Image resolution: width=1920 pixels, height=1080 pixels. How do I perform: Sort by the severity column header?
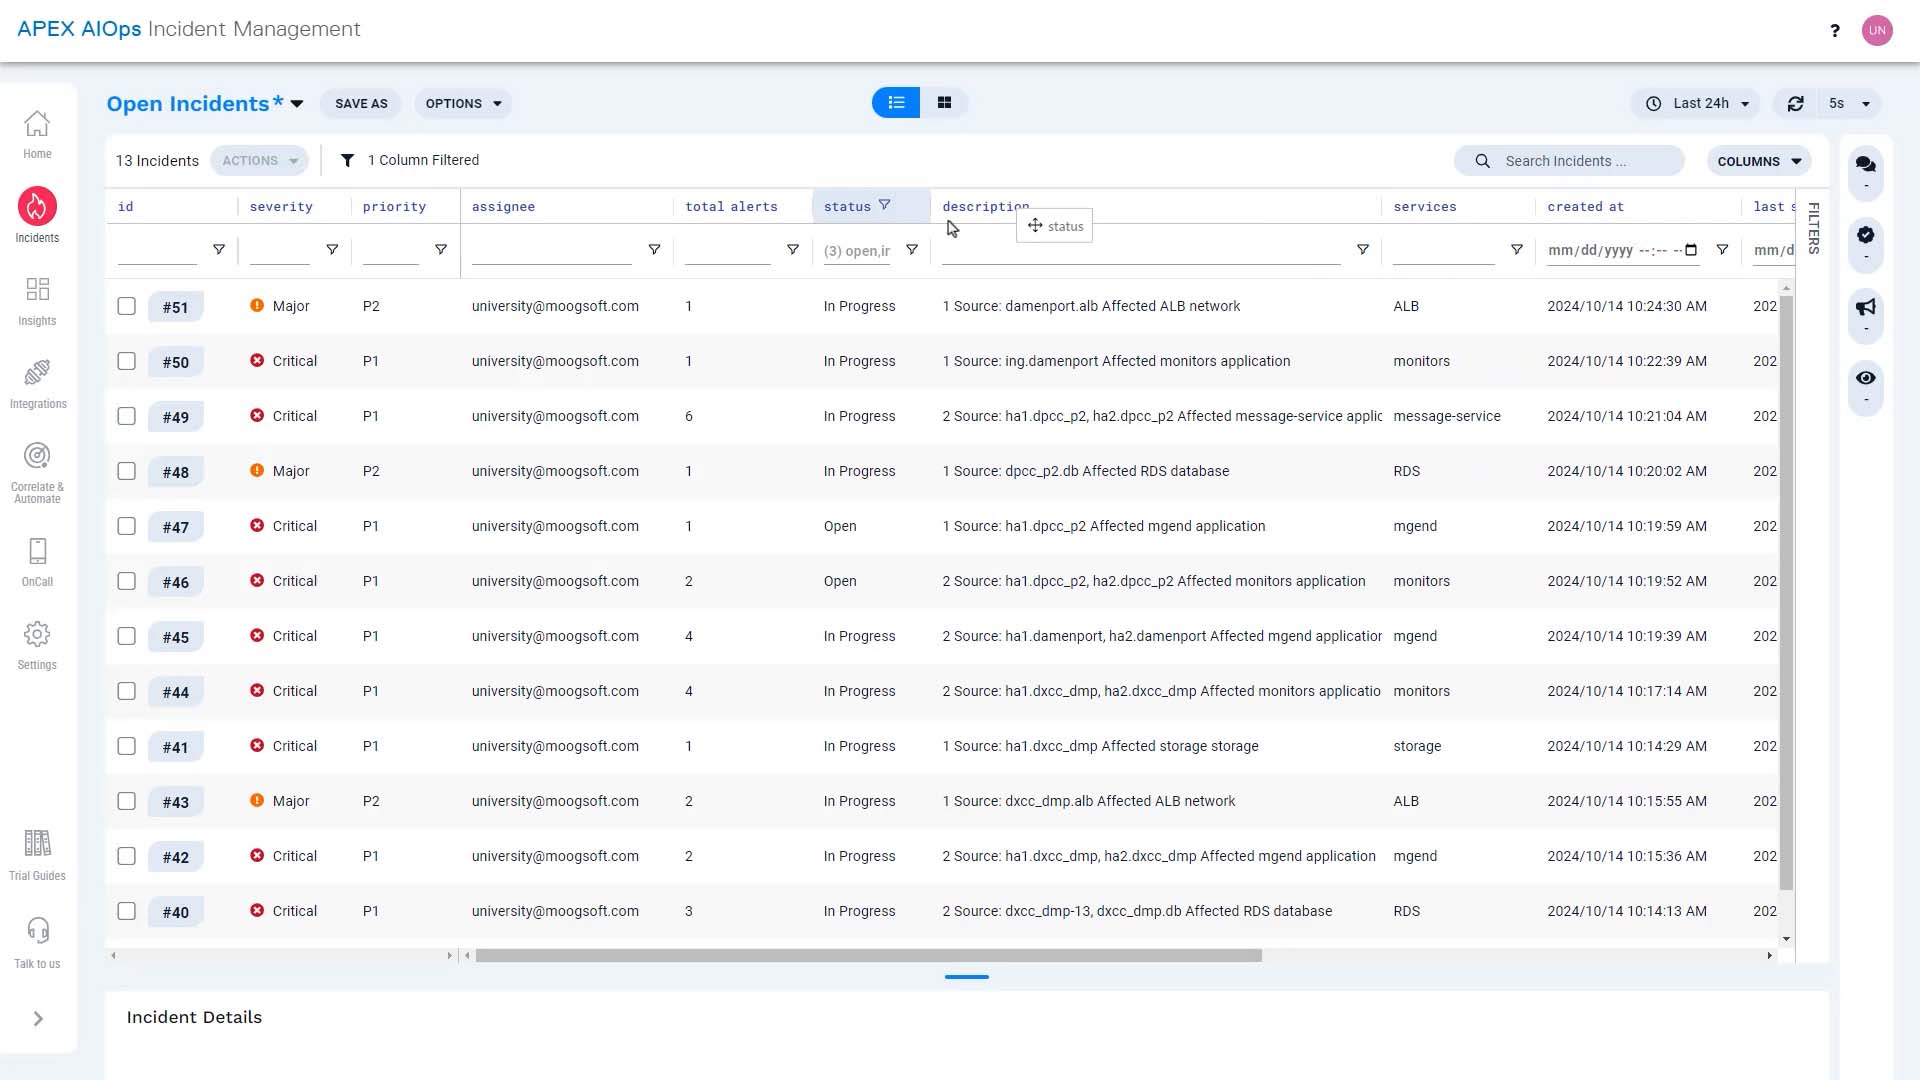(281, 207)
